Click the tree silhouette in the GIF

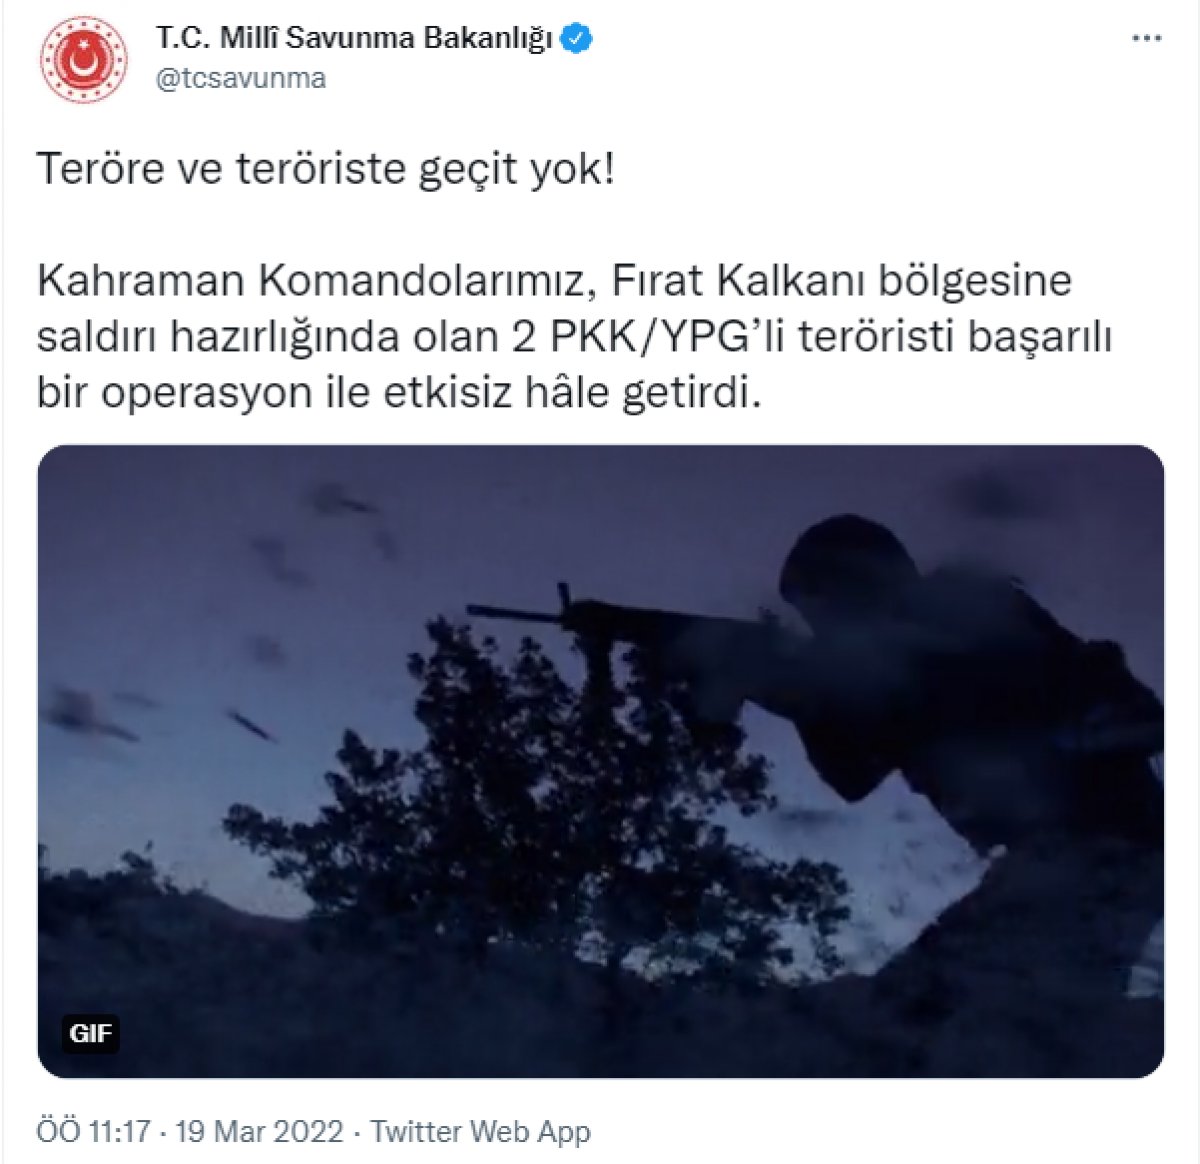pyautogui.click(x=520, y=800)
